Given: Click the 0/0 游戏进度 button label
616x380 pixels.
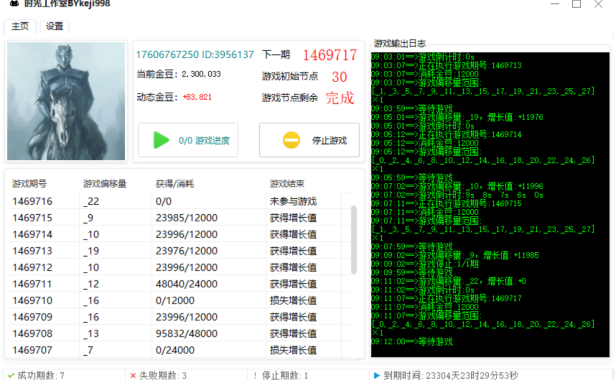Looking at the screenshot, I should click(x=204, y=141).
